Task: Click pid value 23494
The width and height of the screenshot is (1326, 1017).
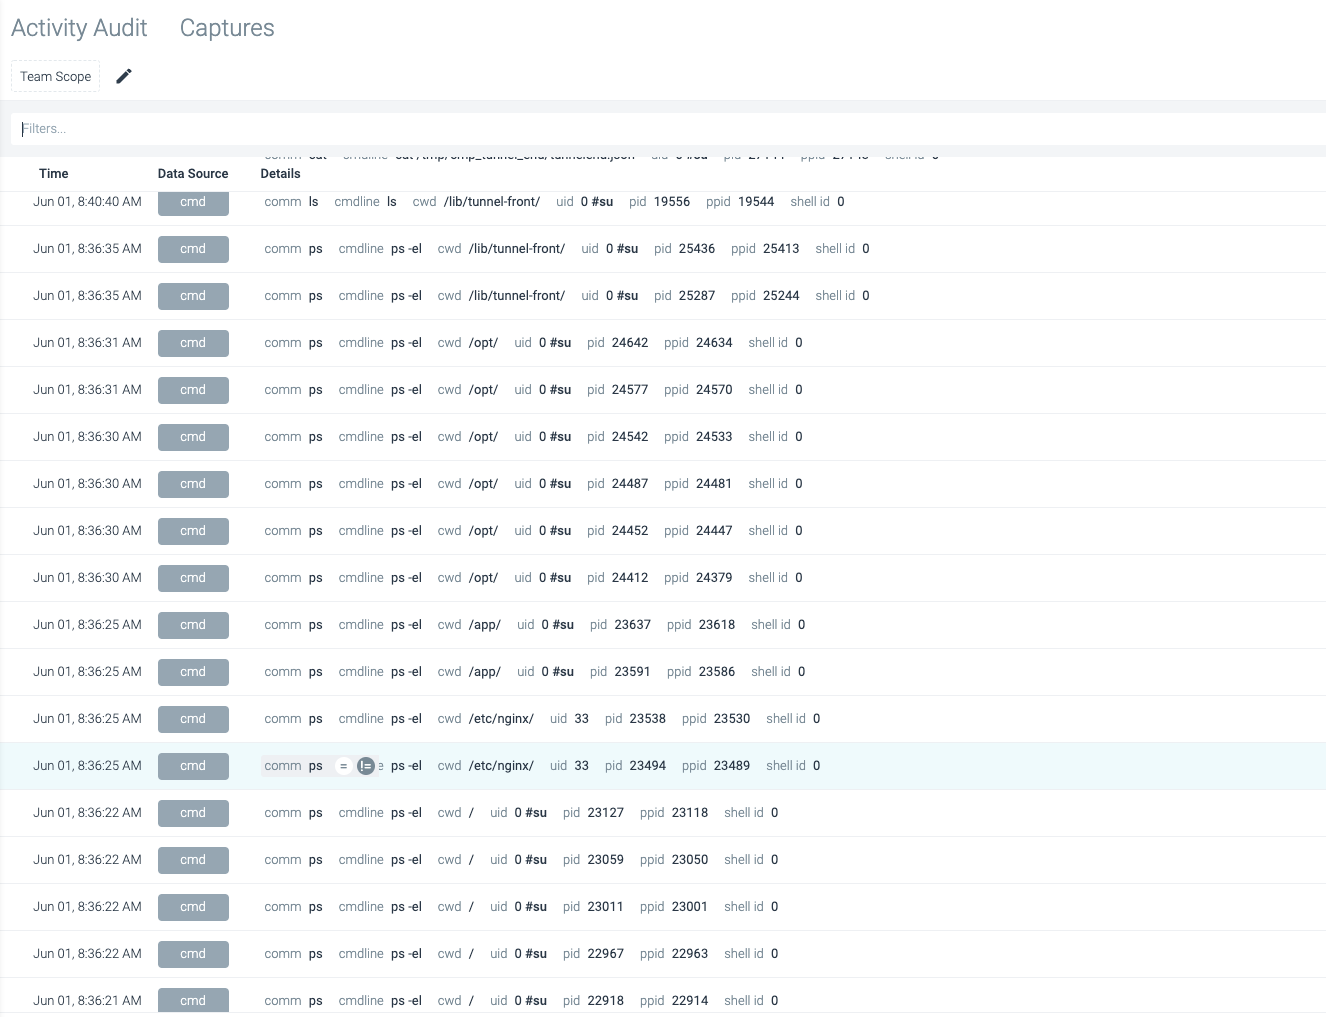Action: 648,766
